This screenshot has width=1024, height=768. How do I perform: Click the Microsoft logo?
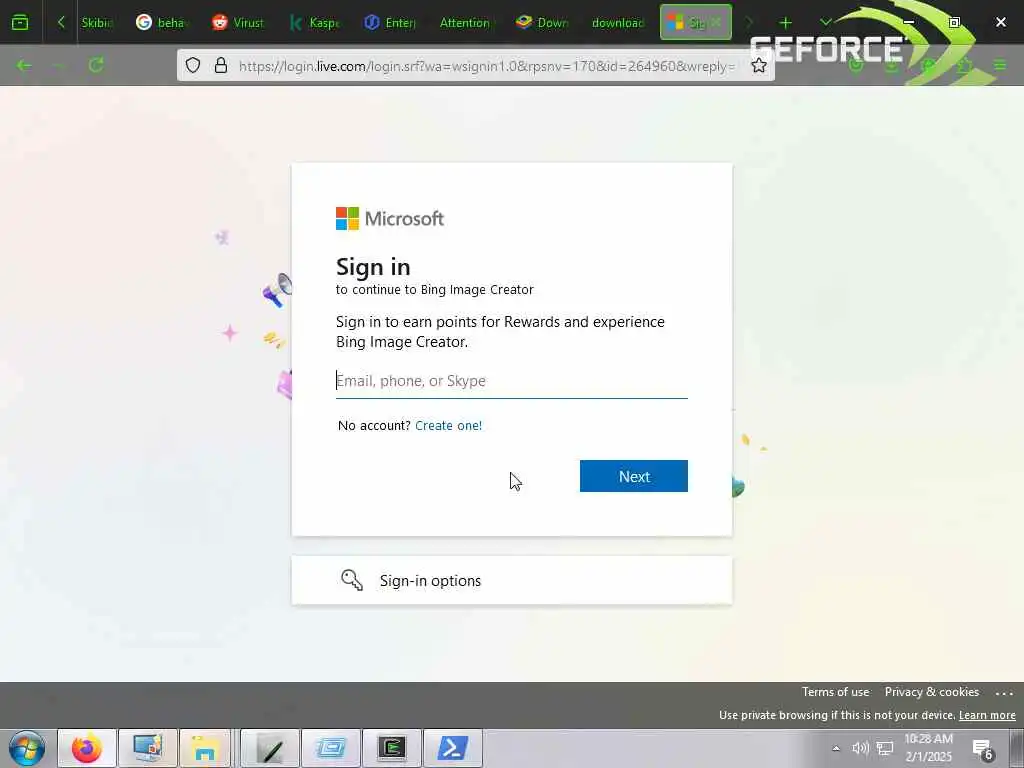point(390,219)
